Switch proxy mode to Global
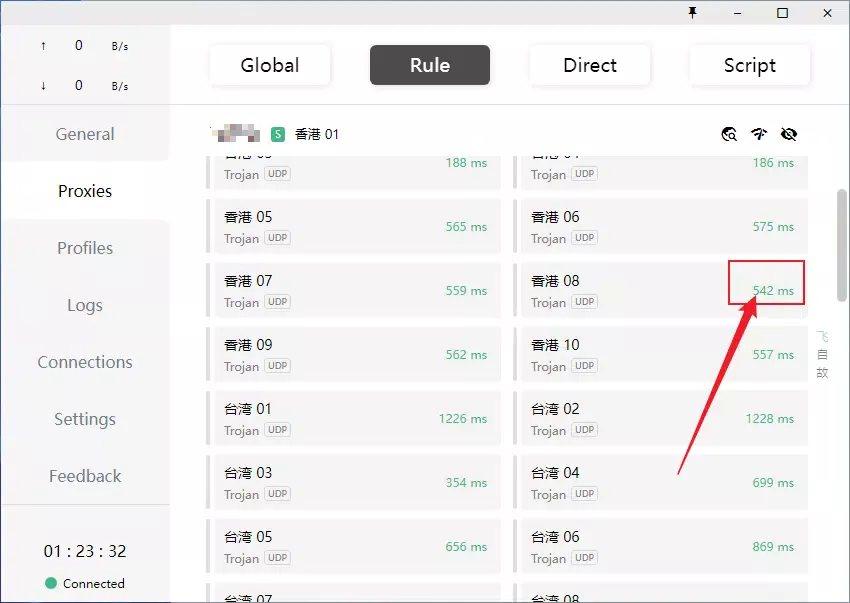 270,65
